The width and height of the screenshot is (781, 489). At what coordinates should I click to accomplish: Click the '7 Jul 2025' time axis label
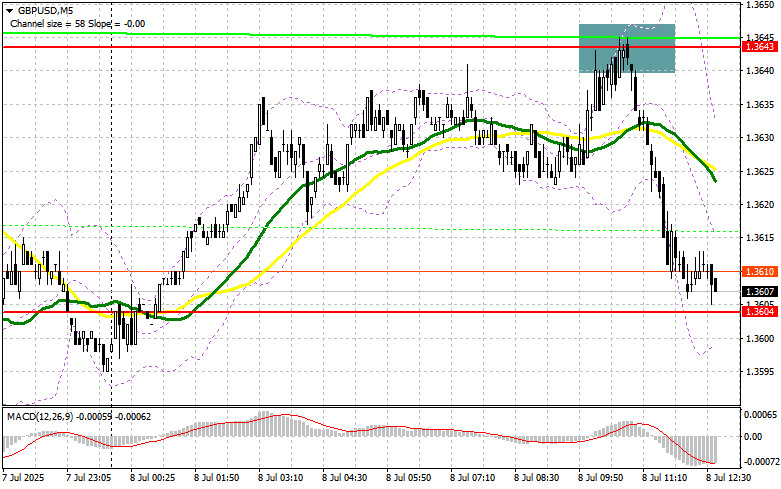click(23, 478)
